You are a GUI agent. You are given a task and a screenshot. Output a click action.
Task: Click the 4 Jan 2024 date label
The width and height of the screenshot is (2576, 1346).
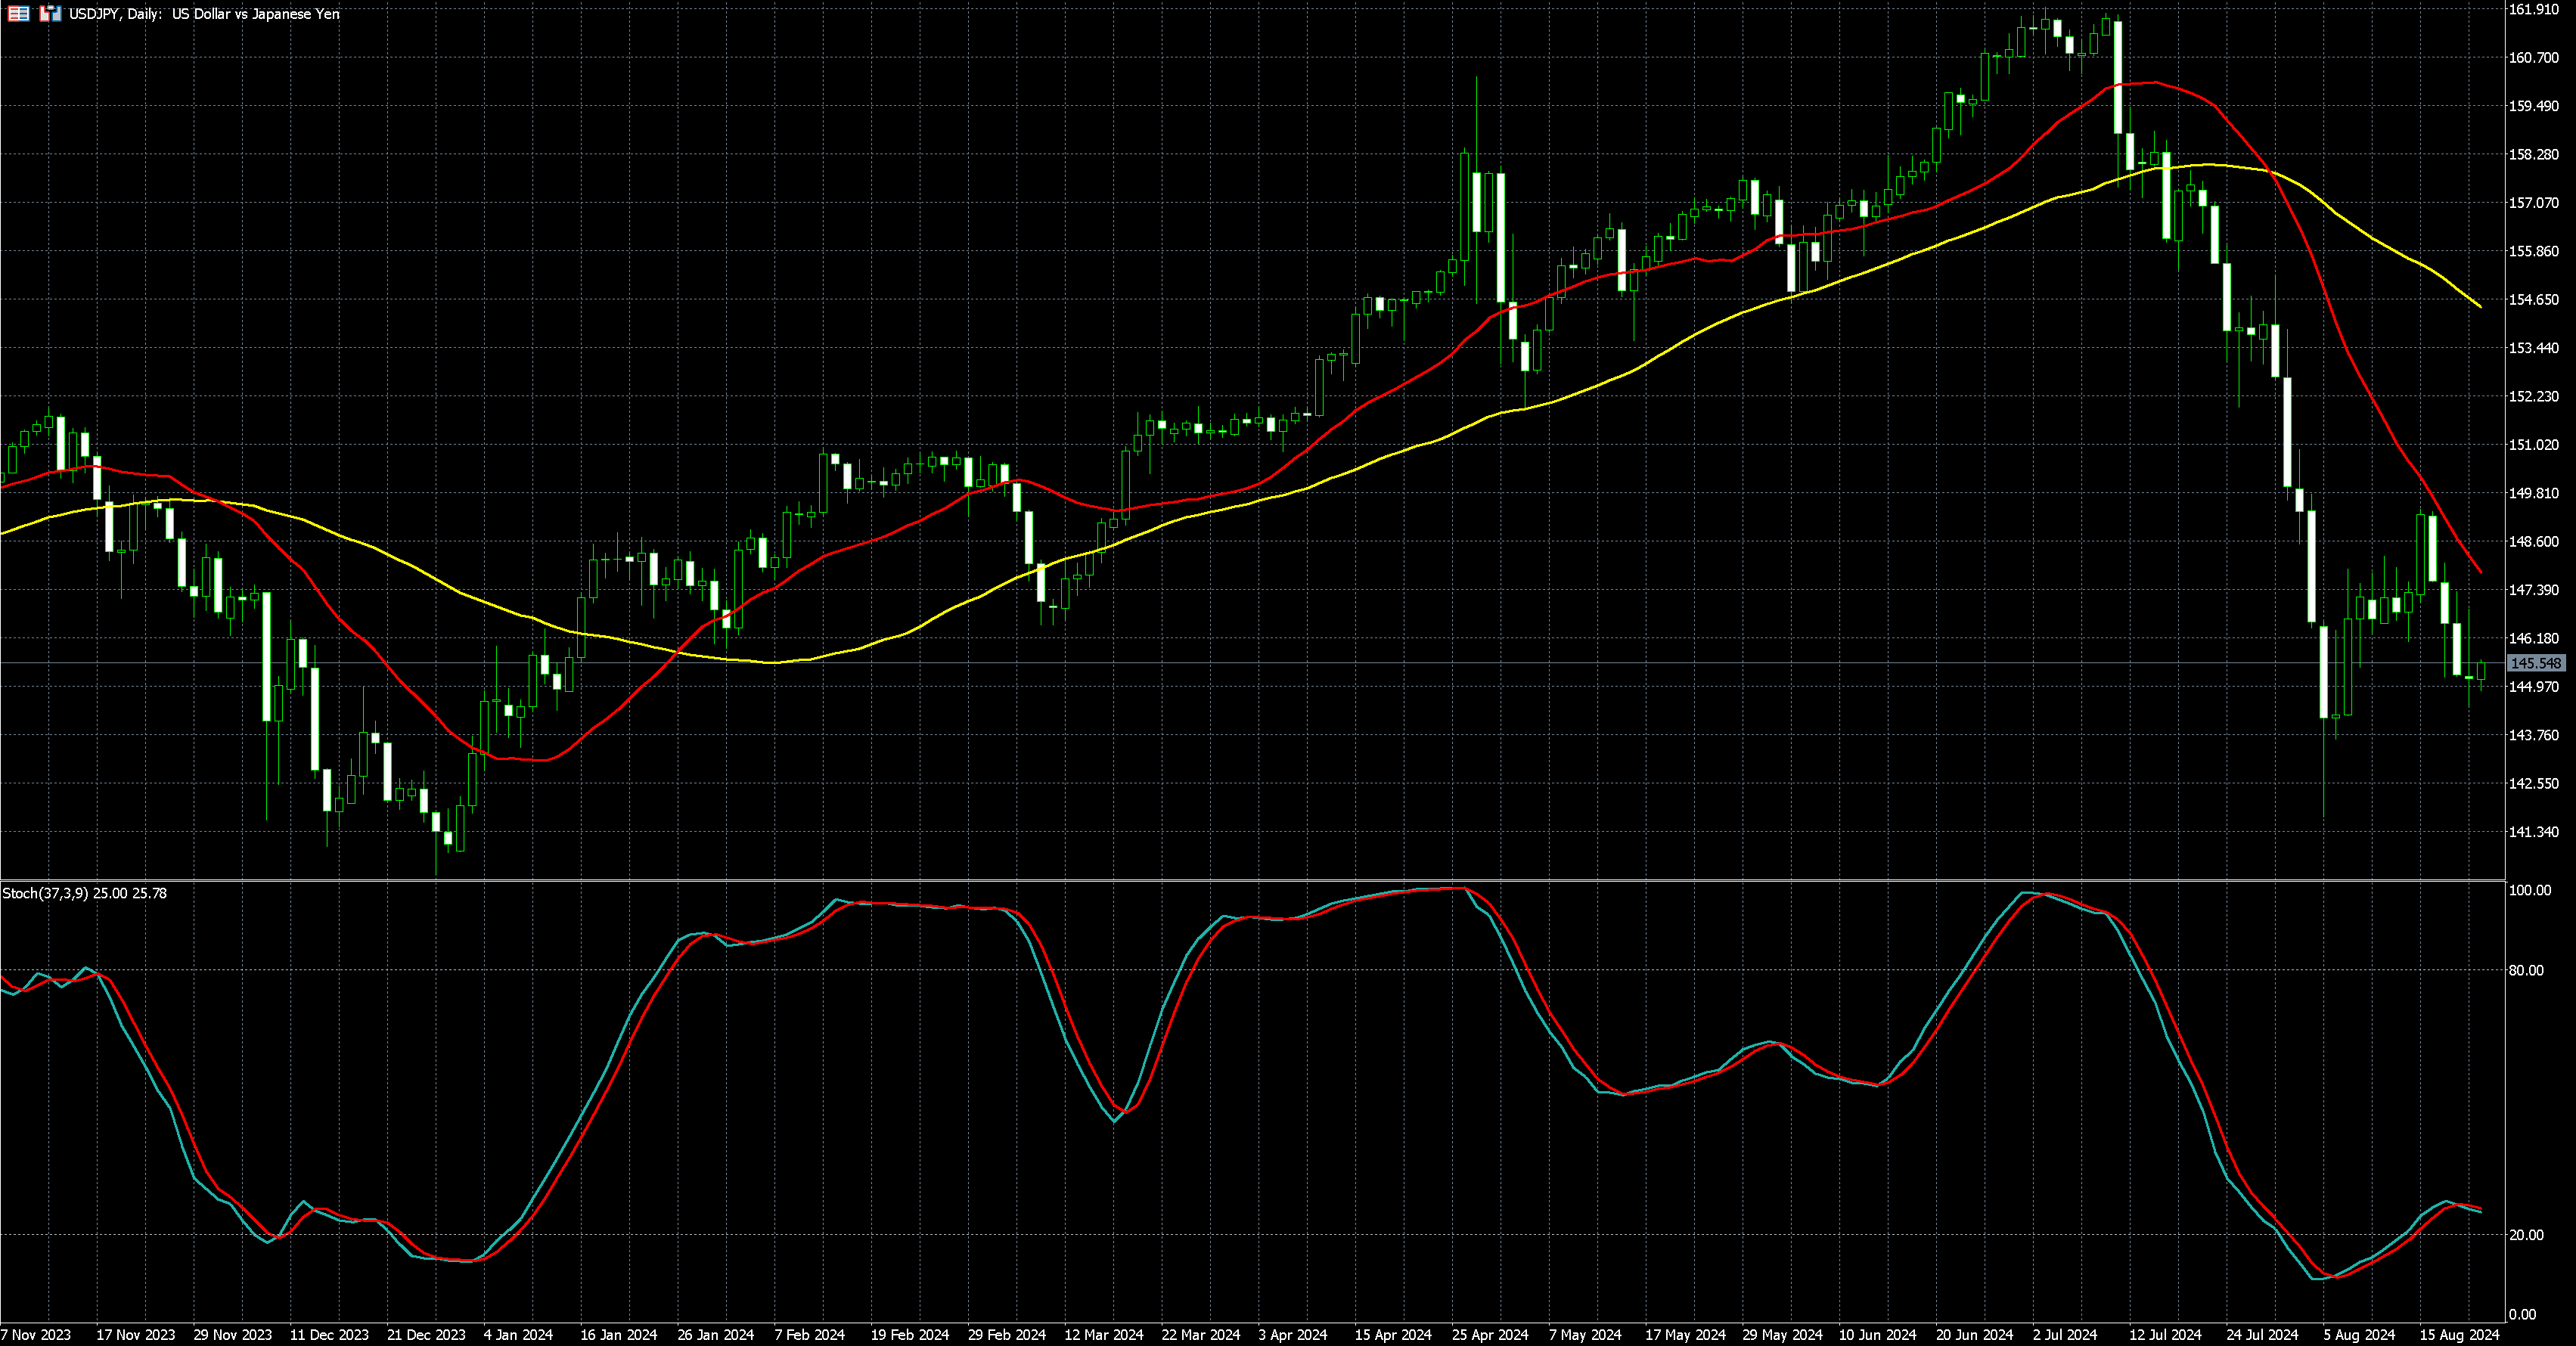tap(518, 1335)
